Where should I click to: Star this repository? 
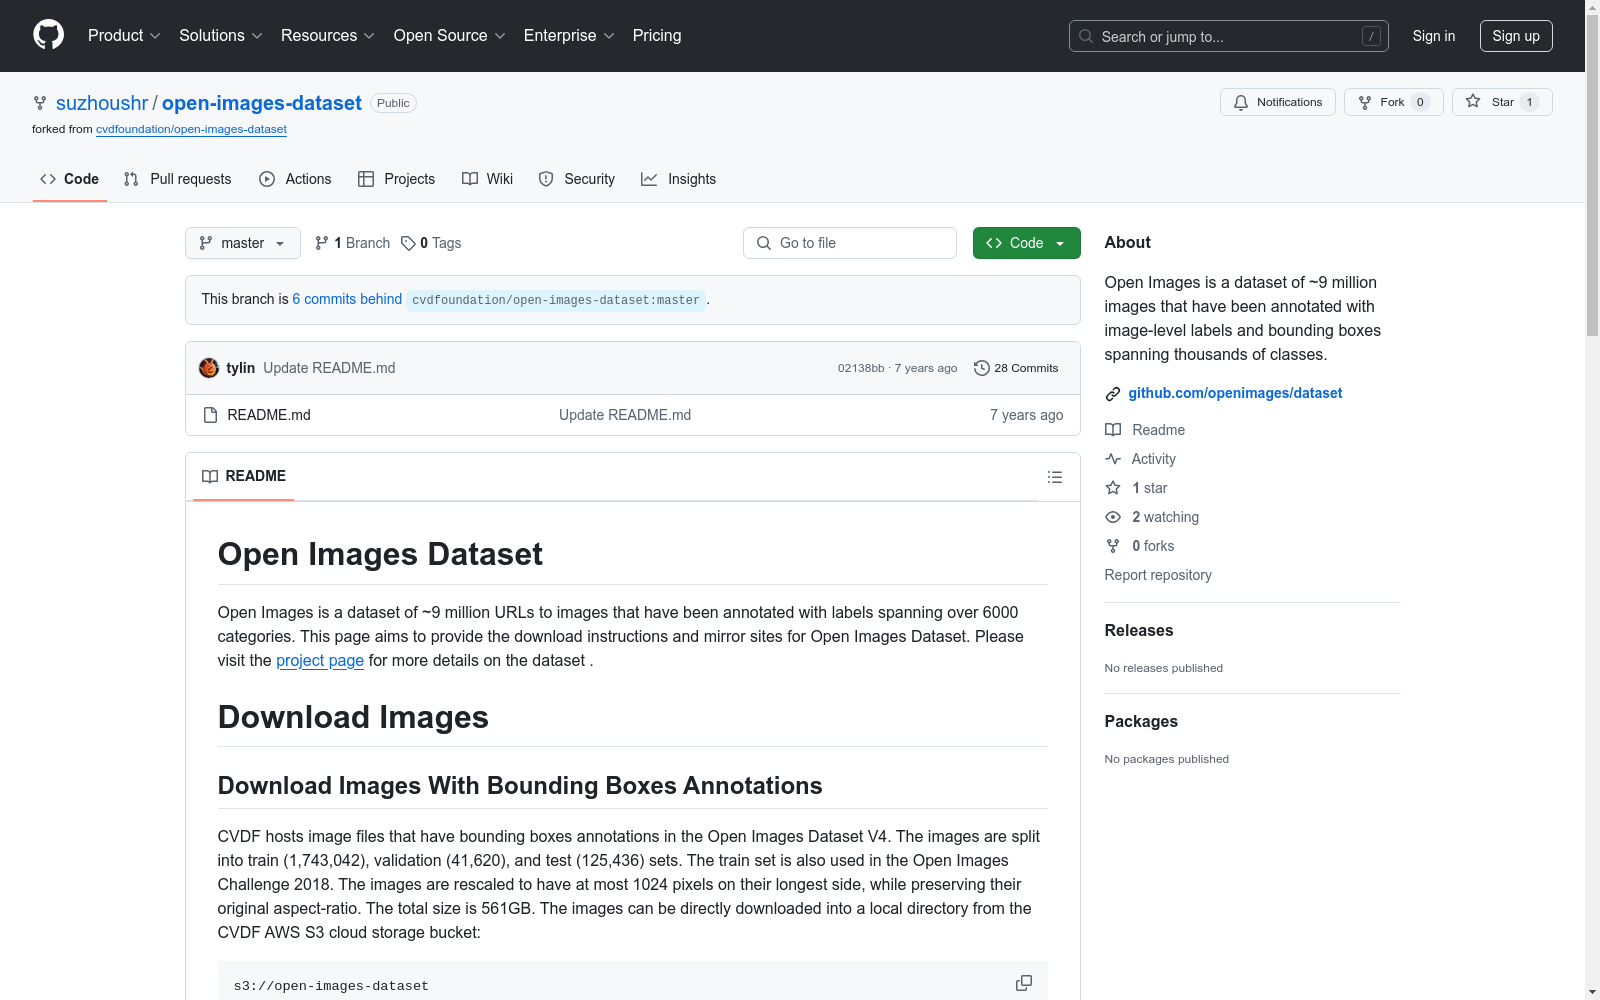[x=1501, y=102]
